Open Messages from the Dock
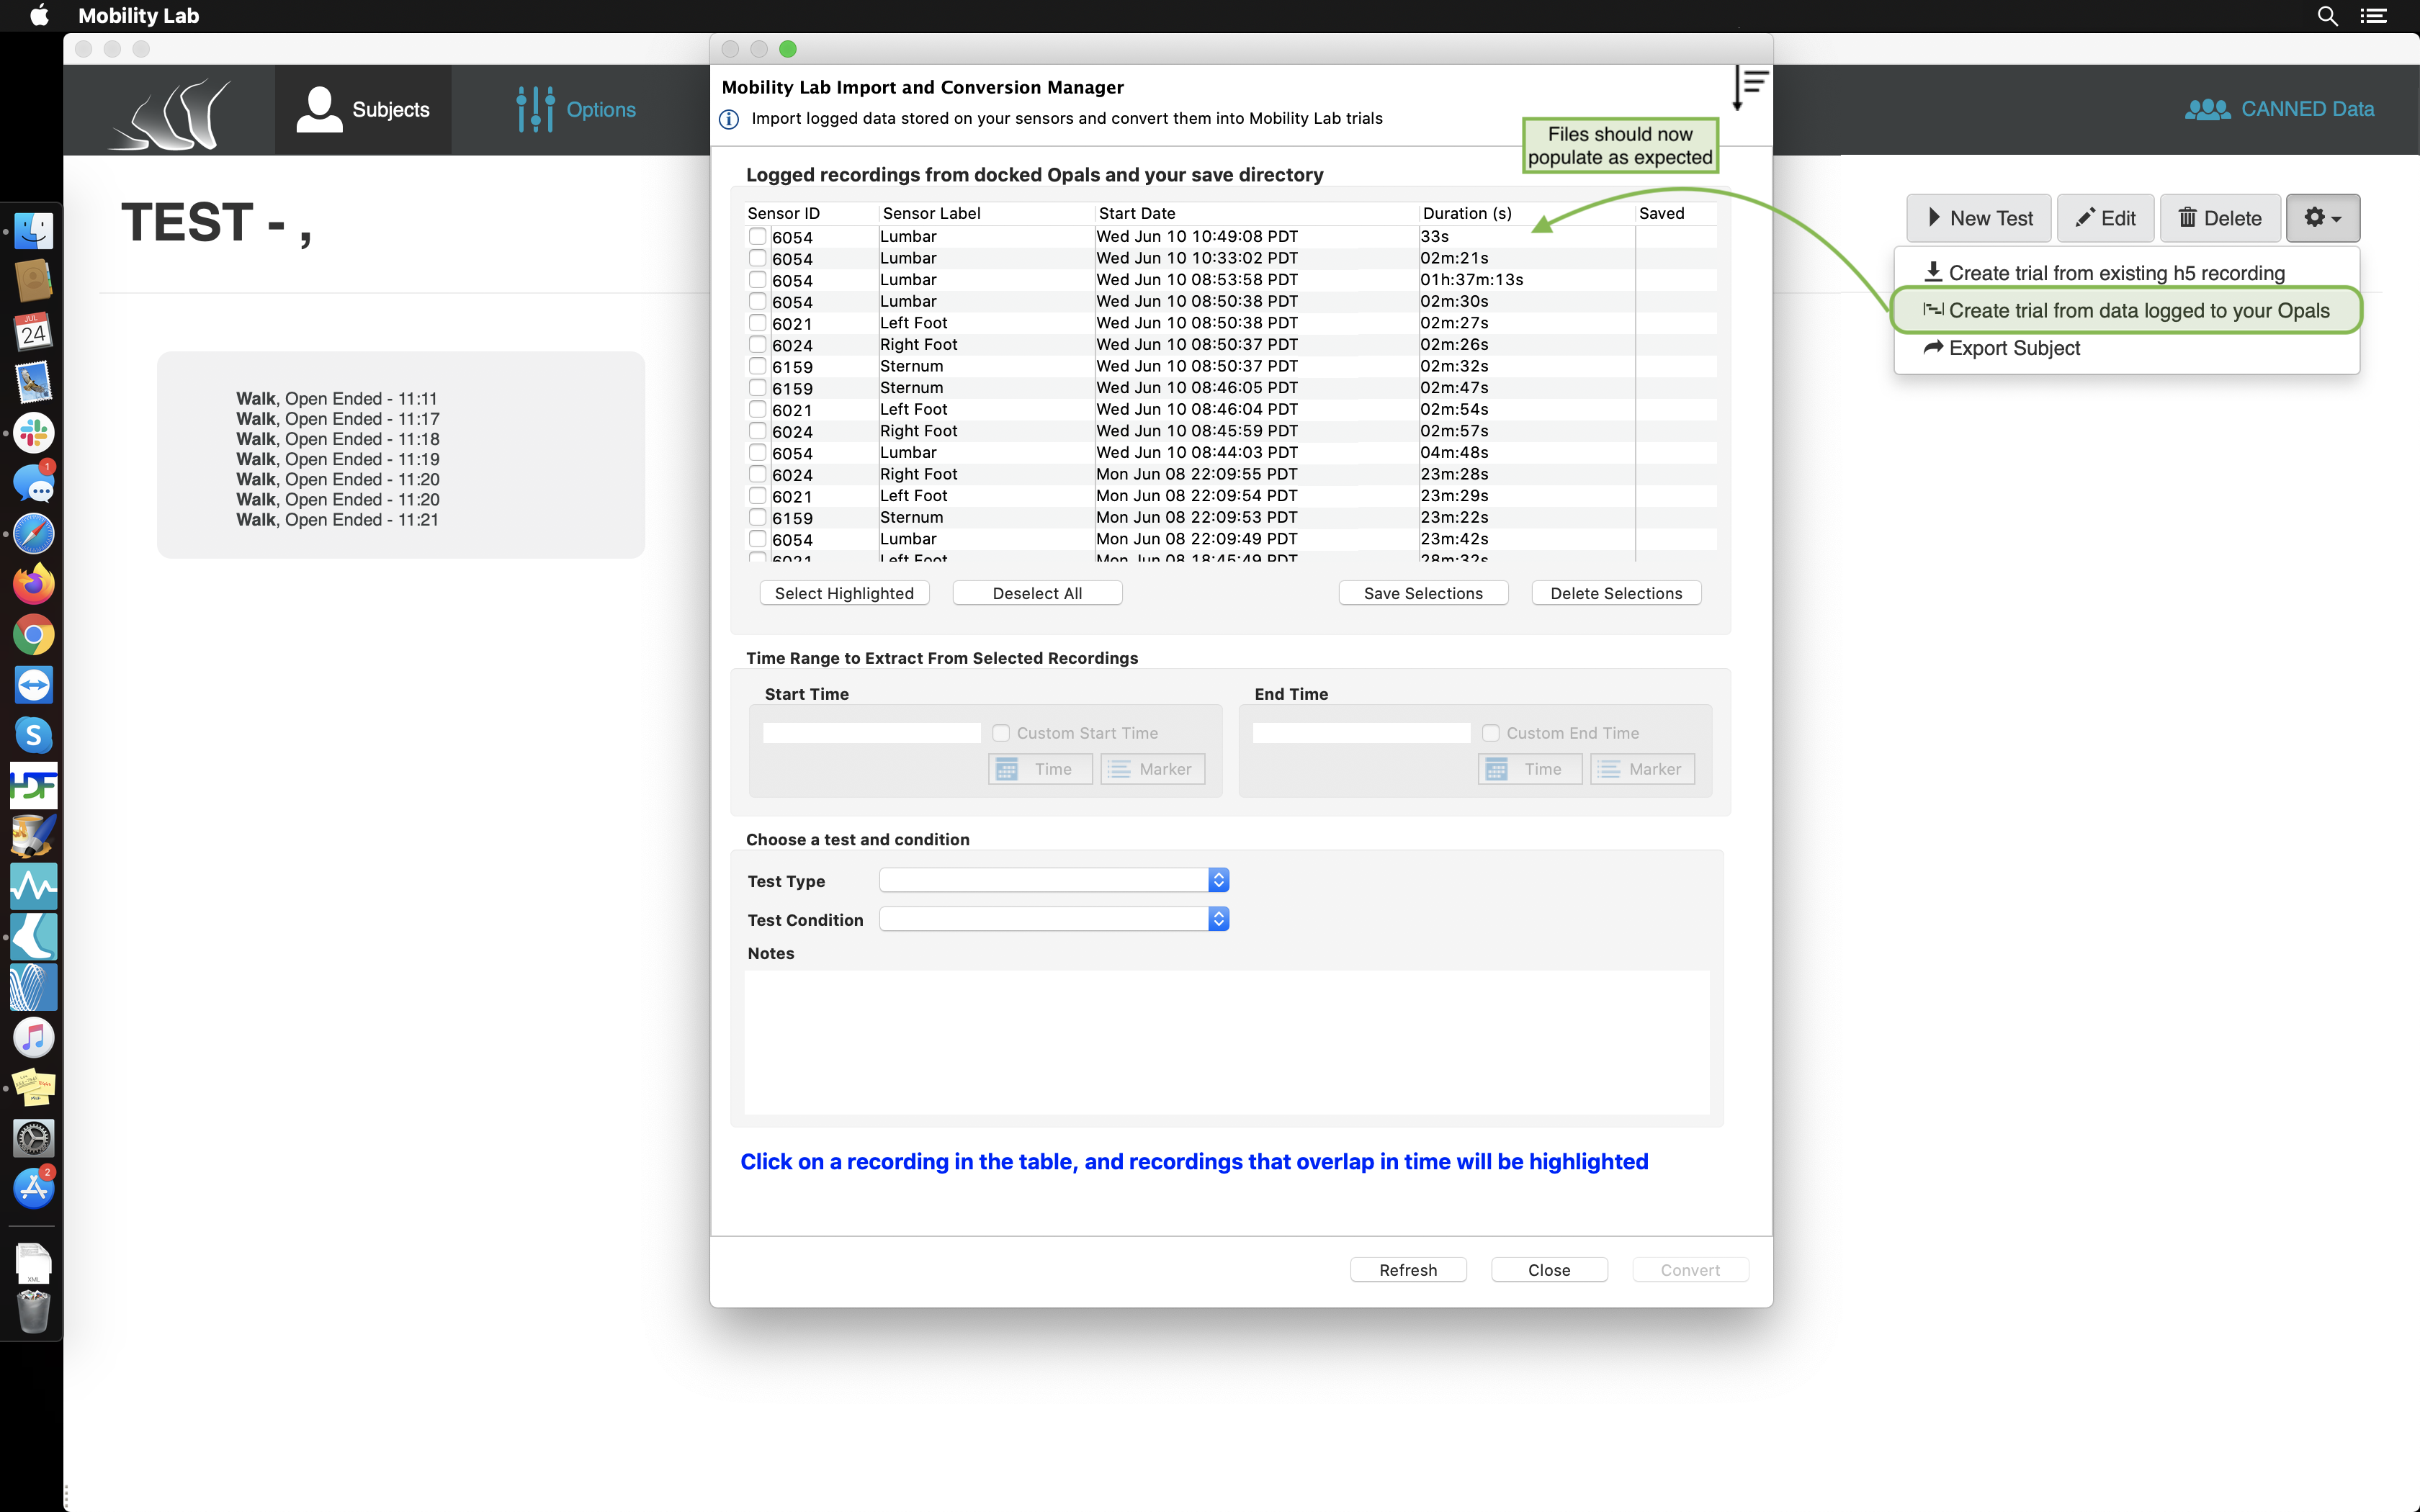 (x=33, y=484)
